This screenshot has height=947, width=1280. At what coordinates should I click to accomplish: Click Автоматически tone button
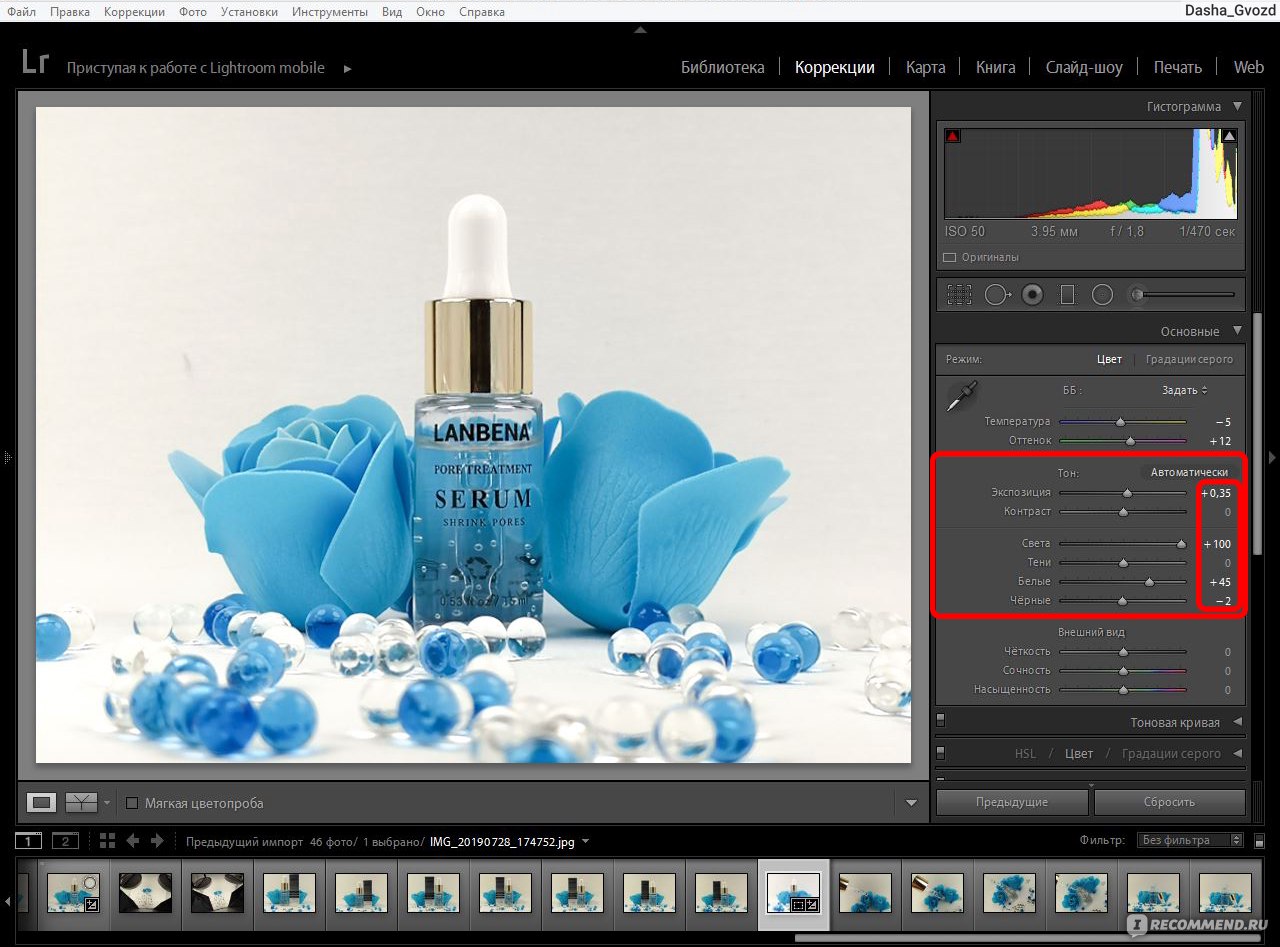tap(1189, 472)
